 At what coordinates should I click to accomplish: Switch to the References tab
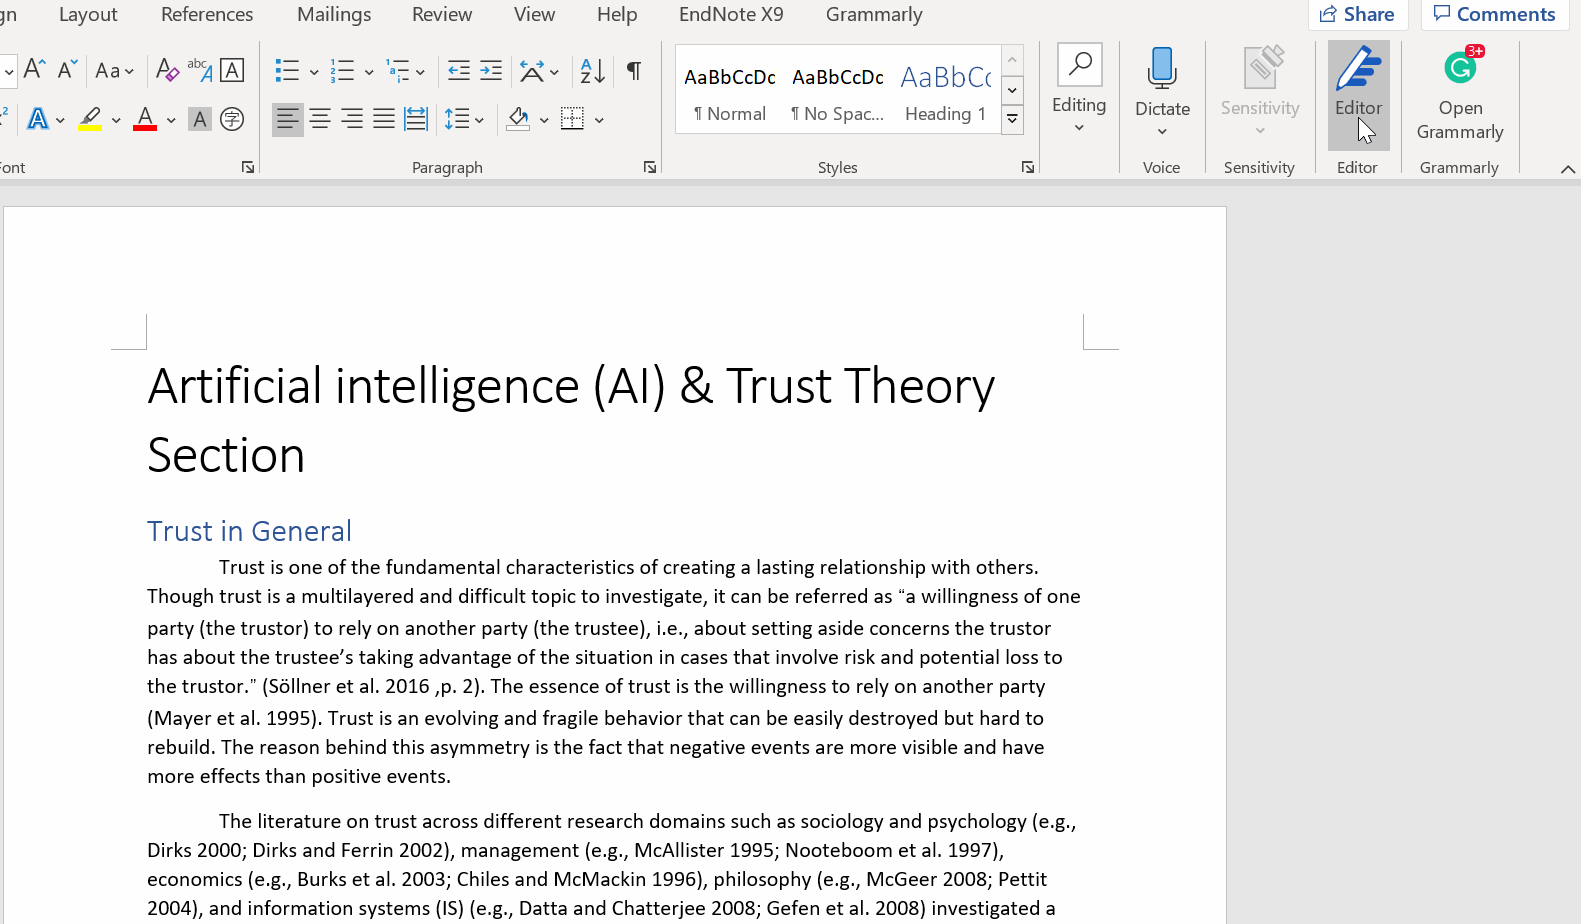tap(207, 15)
